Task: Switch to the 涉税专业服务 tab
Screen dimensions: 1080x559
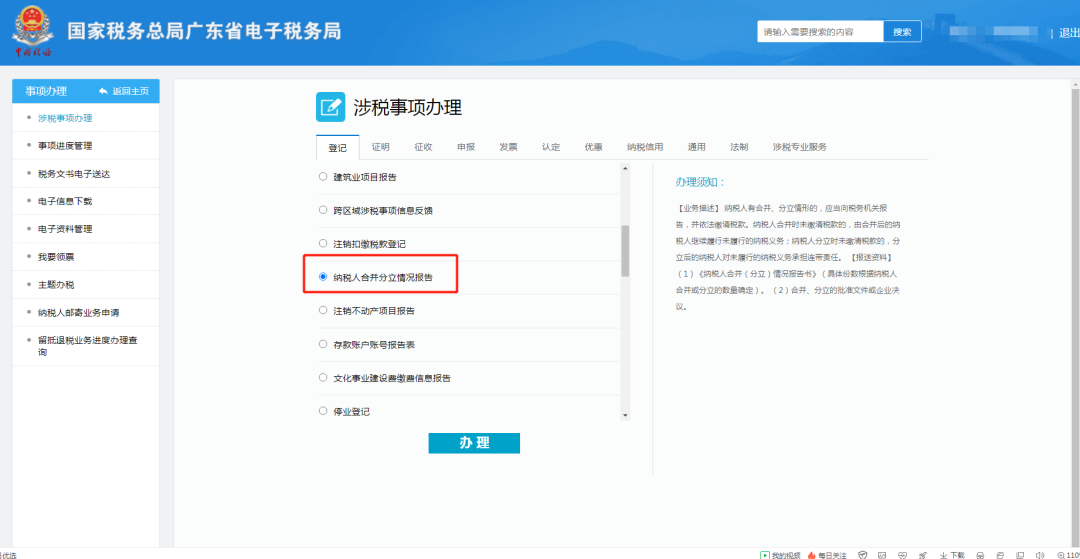Action: tap(800, 147)
